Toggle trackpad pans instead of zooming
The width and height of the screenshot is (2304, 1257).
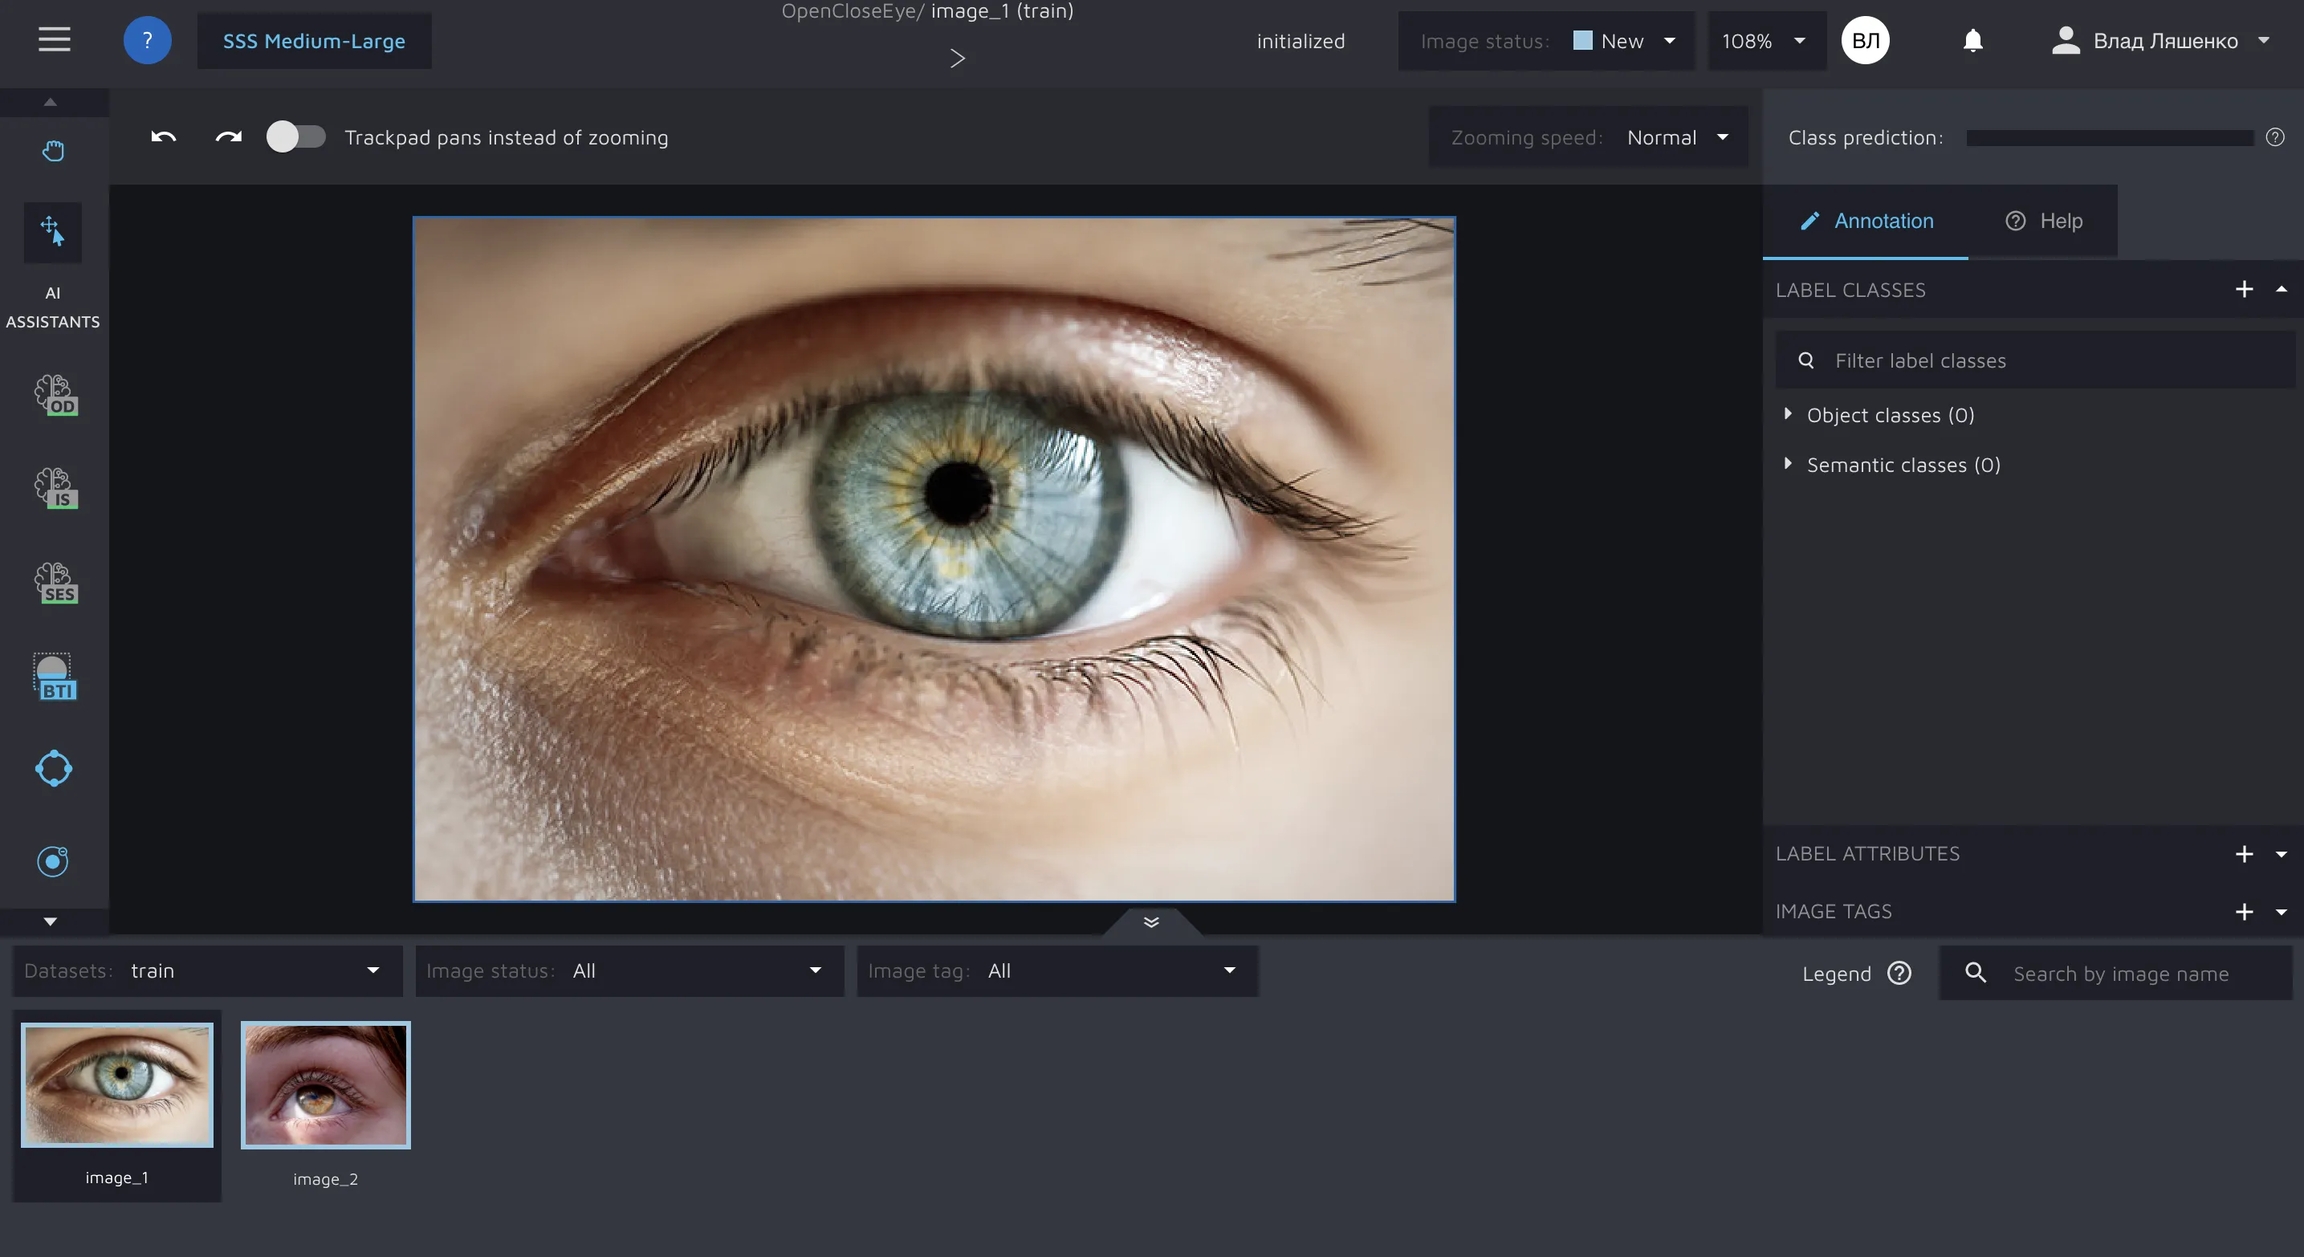coord(295,137)
